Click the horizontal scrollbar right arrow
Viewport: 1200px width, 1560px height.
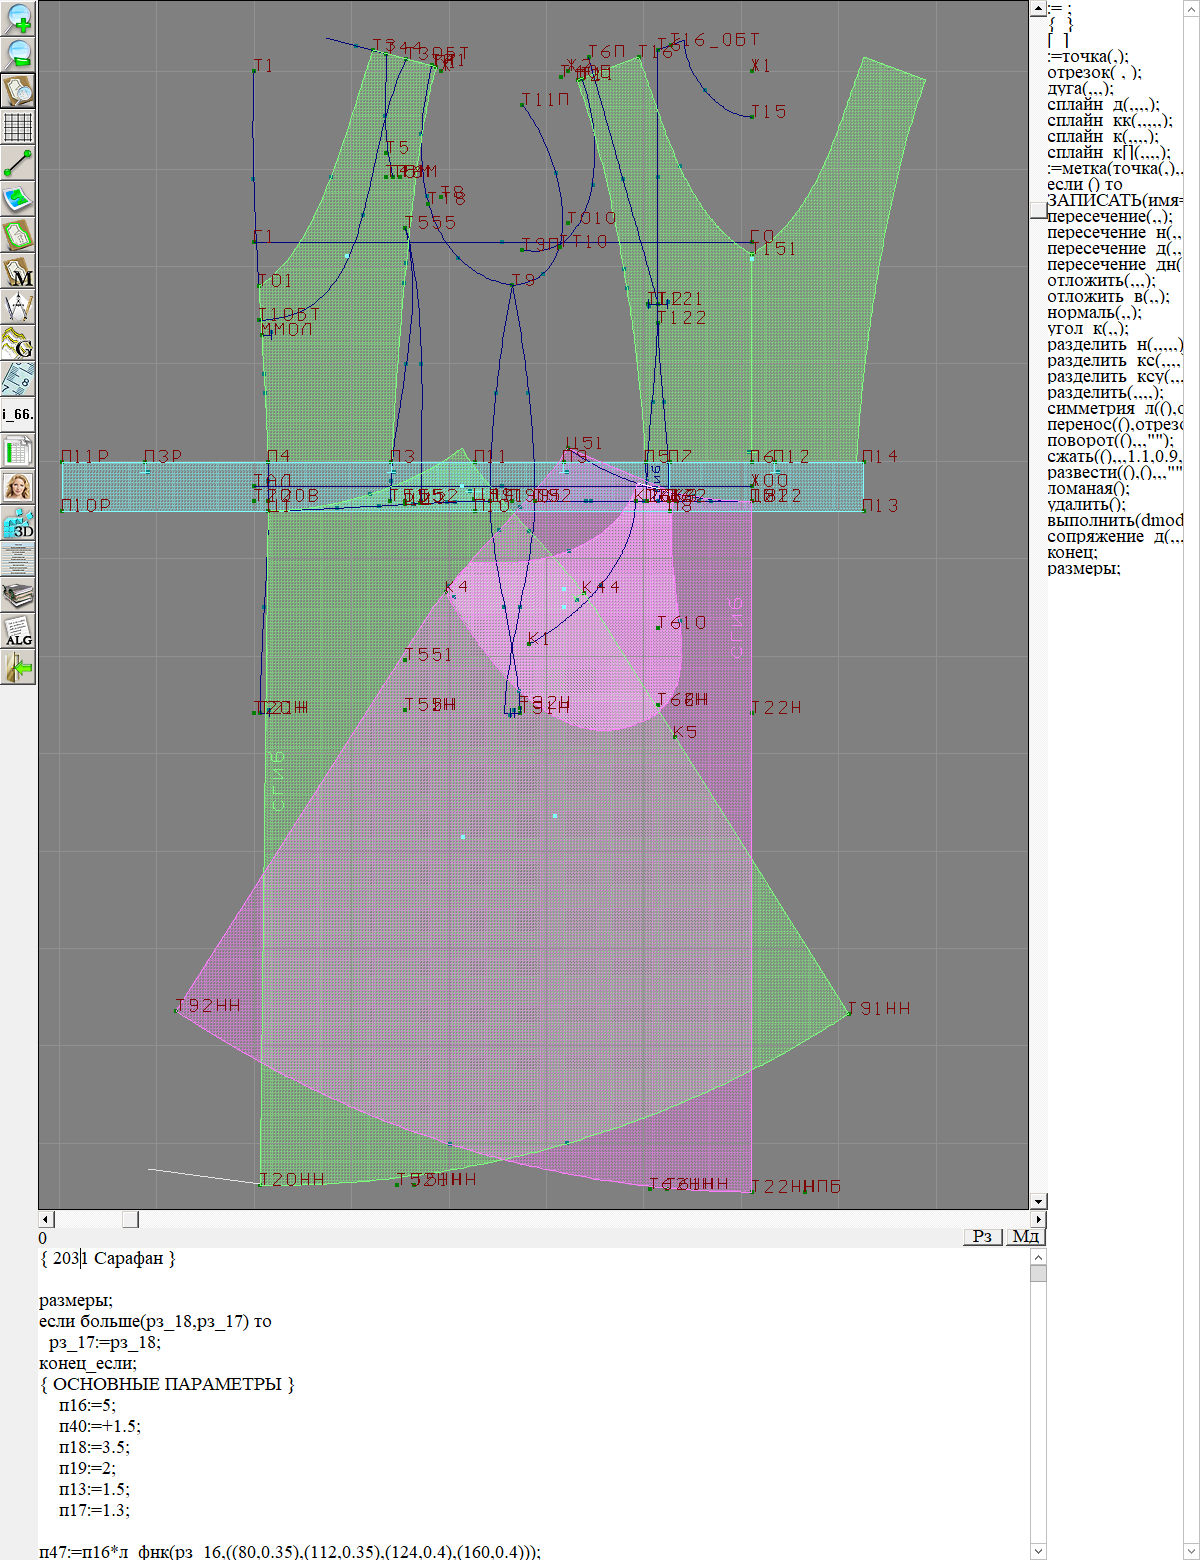pyautogui.click(x=1038, y=1219)
